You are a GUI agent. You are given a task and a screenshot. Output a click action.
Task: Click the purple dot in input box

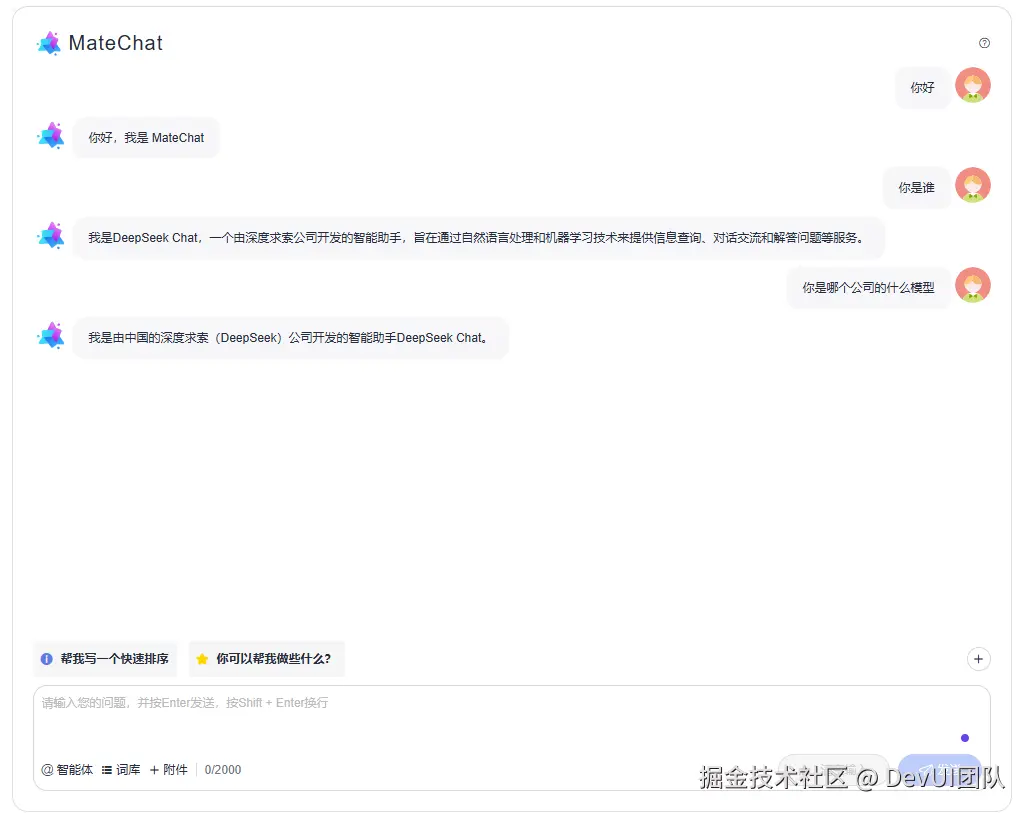[964, 738]
